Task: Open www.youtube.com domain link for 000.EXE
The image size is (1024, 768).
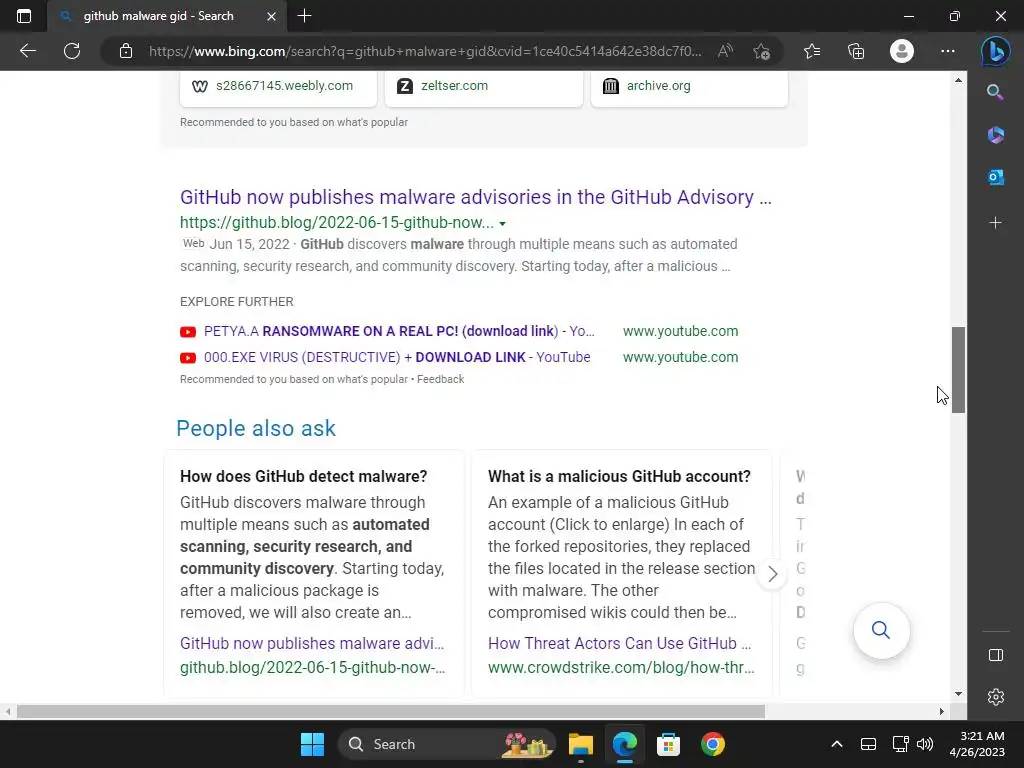Action: [680, 357]
